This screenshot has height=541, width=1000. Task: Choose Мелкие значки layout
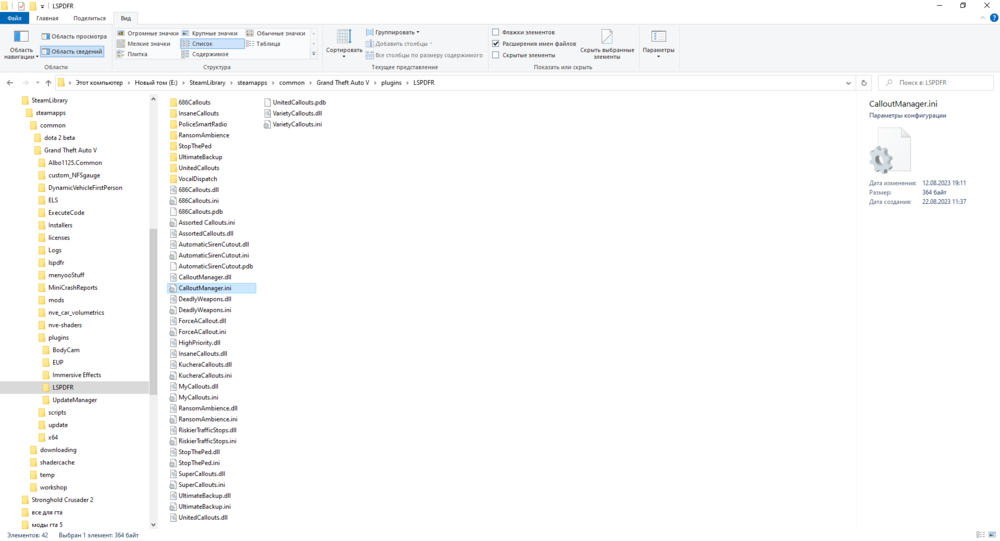pyautogui.click(x=144, y=44)
